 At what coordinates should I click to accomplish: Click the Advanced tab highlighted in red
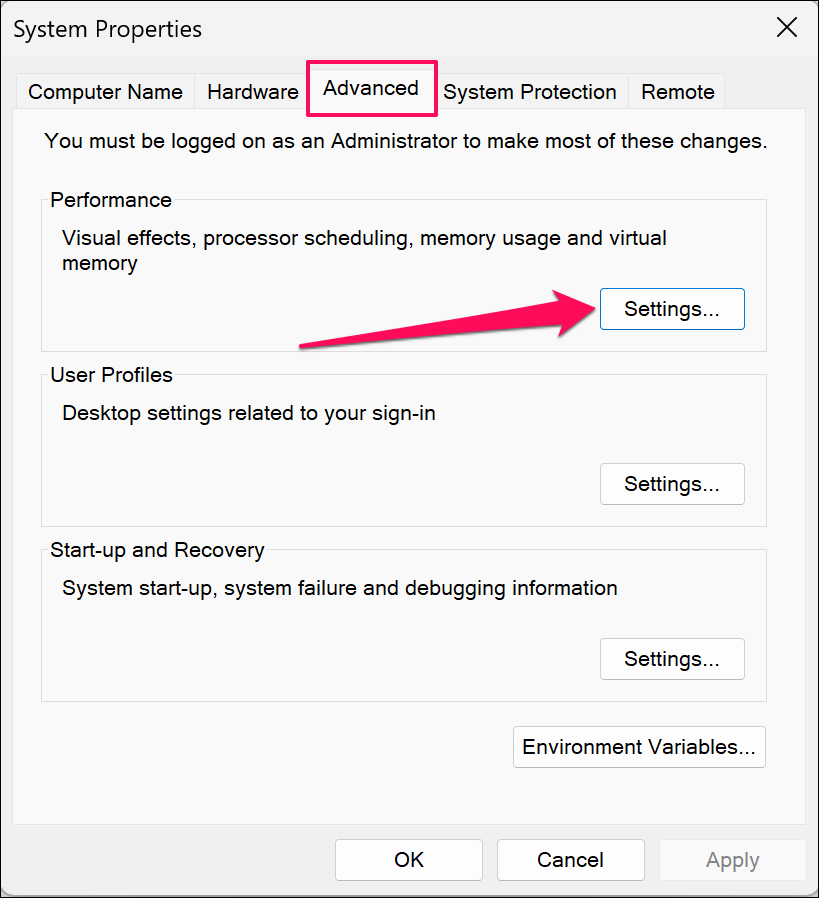[x=371, y=88]
